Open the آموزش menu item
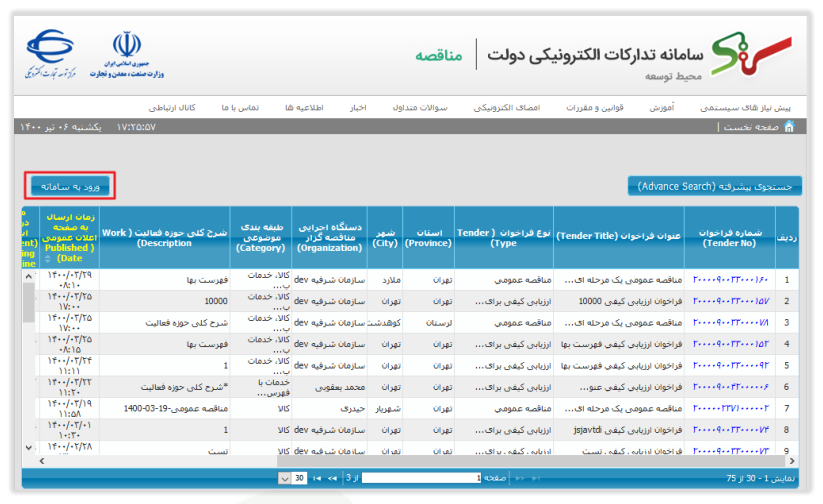This screenshot has height=504, width=823. (661, 108)
